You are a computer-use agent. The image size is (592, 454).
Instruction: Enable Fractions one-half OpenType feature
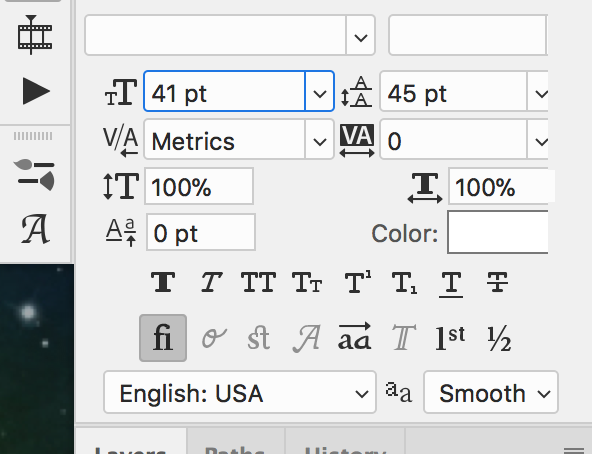[x=499, y=338]
